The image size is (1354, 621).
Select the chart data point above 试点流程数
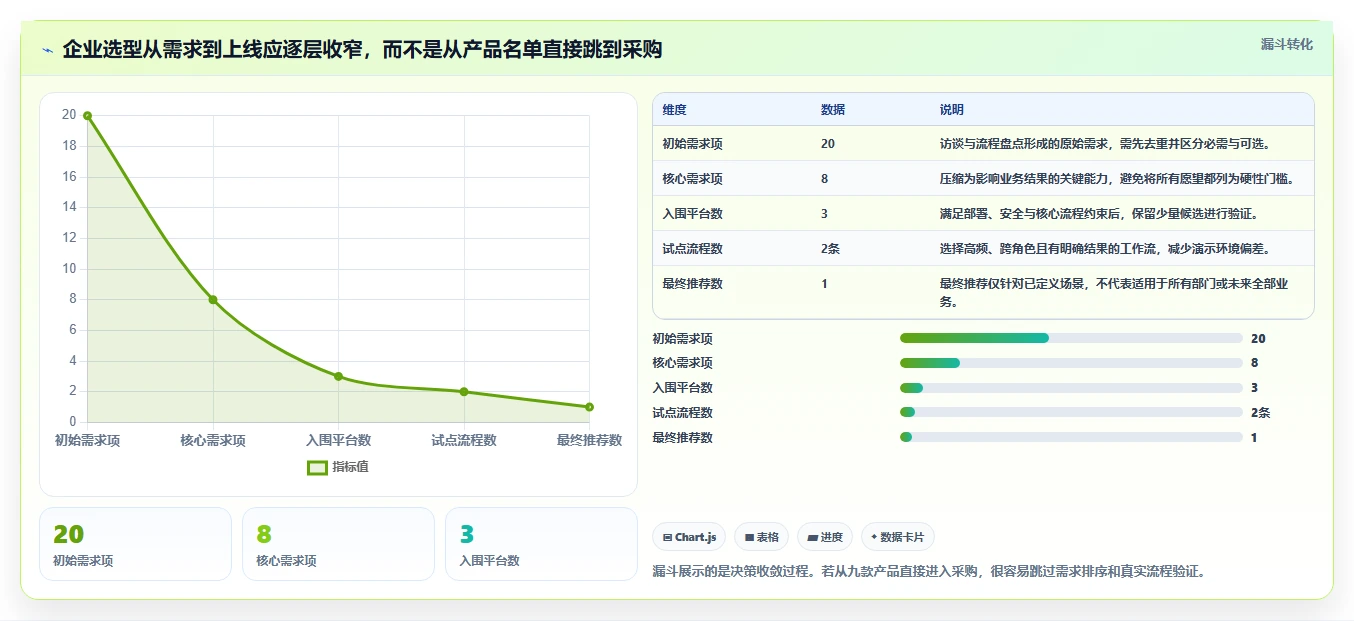click(x=464, y=392)
